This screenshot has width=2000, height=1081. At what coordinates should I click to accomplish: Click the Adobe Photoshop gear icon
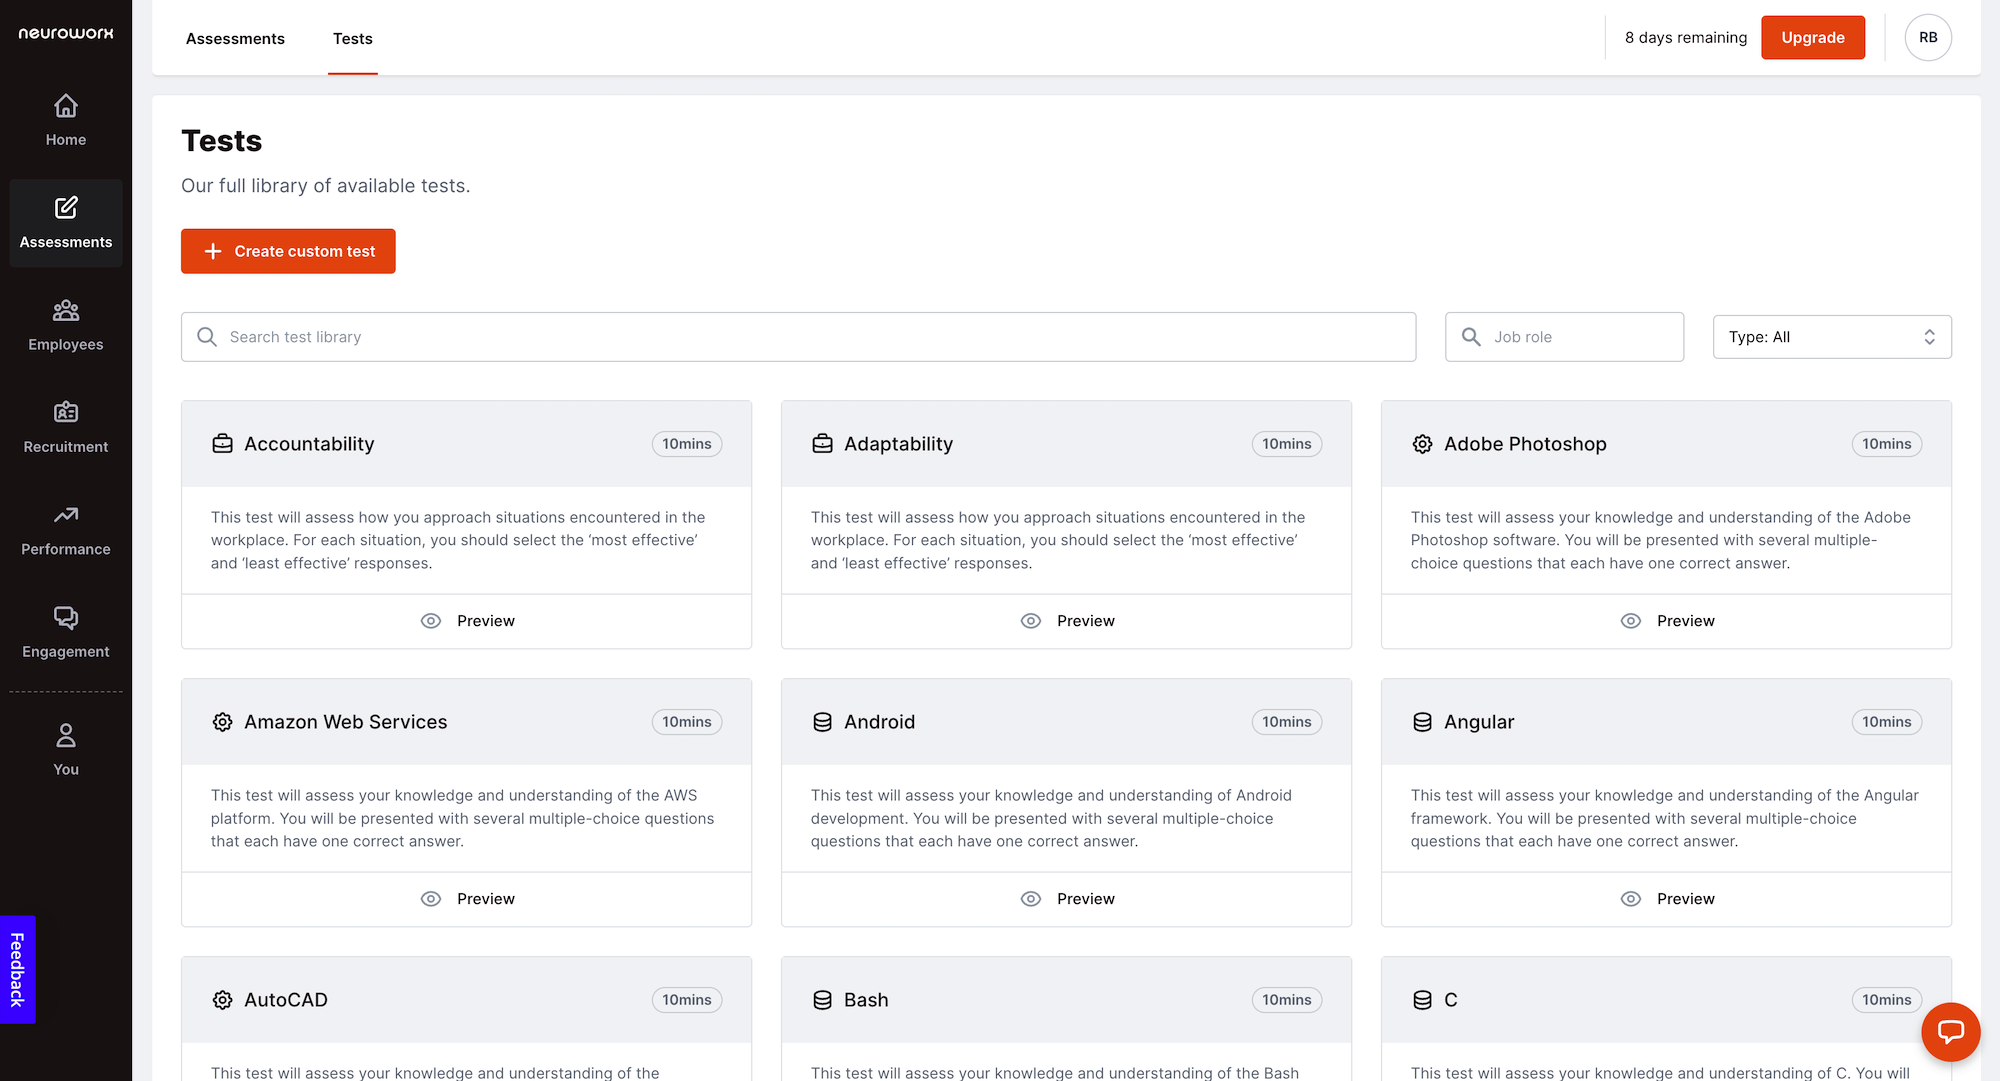1422,444
